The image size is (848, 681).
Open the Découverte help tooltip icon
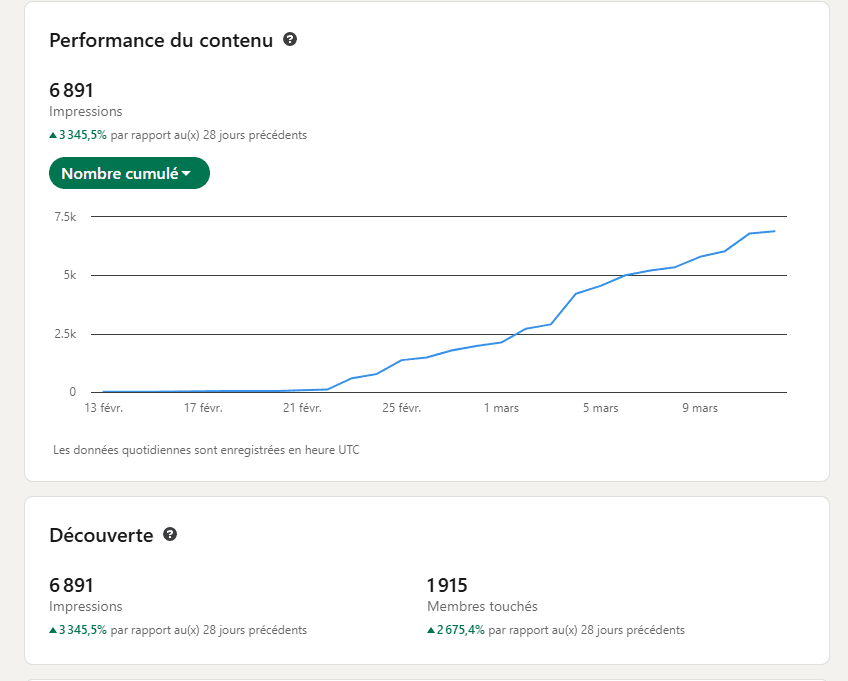coord(169,535)
